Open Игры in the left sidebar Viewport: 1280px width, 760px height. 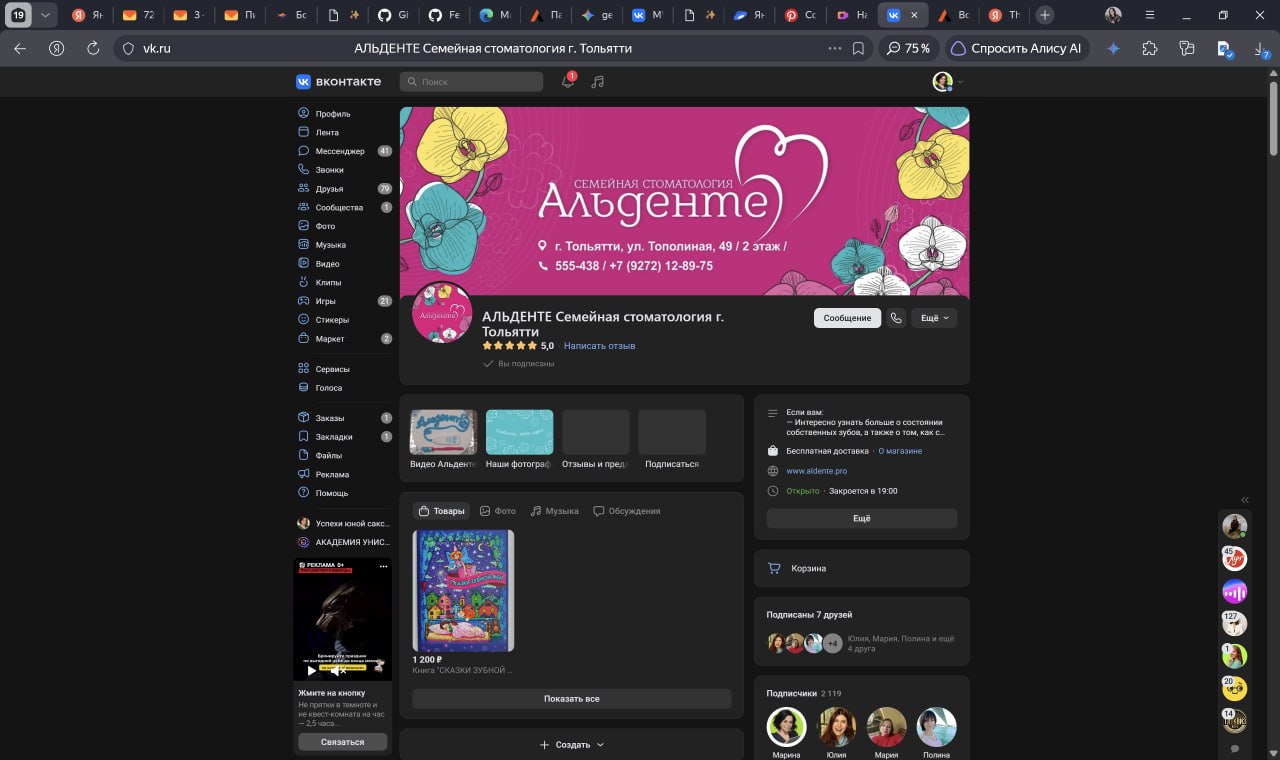click(345, 301)
